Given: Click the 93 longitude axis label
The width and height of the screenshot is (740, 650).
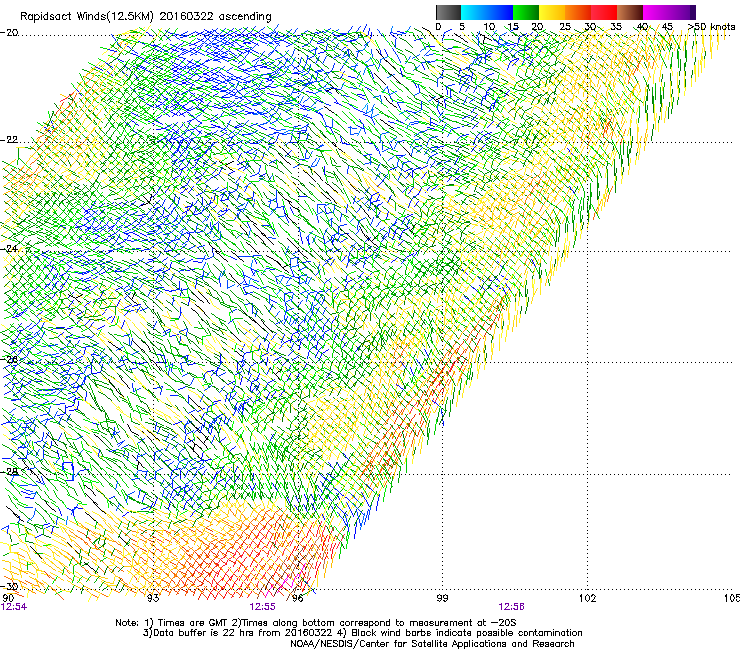Looking at the screenshot, I should (153, 598).
